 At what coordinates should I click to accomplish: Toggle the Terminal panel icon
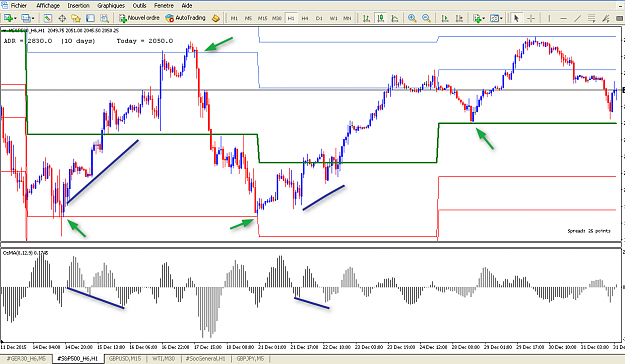(90, 18)
